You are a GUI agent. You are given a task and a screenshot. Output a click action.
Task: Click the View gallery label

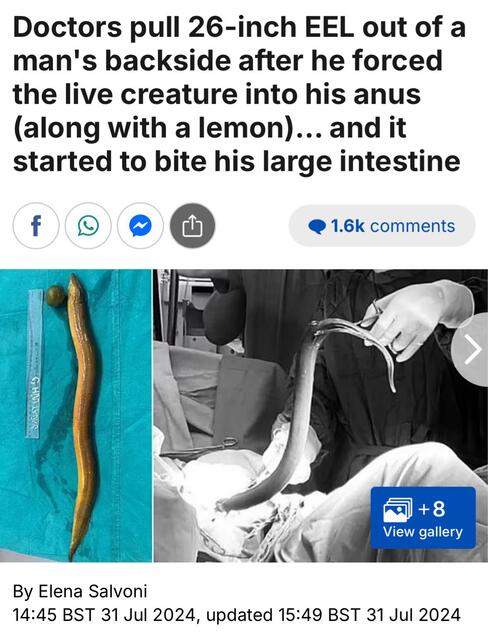pyautogui.click(x=423, y=532)
